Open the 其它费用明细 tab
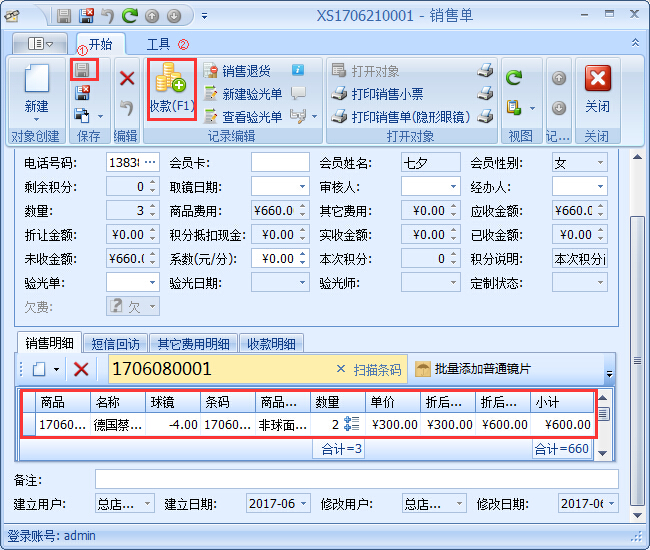The height and width of the screenshot is (550, 650). (x=193, y=344)
